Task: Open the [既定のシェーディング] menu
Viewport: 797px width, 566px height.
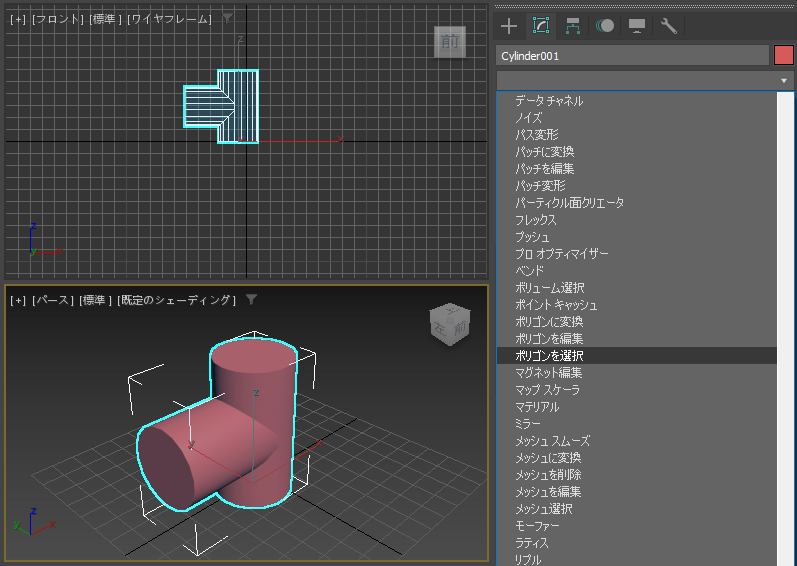Action: (x=176, y=300)
